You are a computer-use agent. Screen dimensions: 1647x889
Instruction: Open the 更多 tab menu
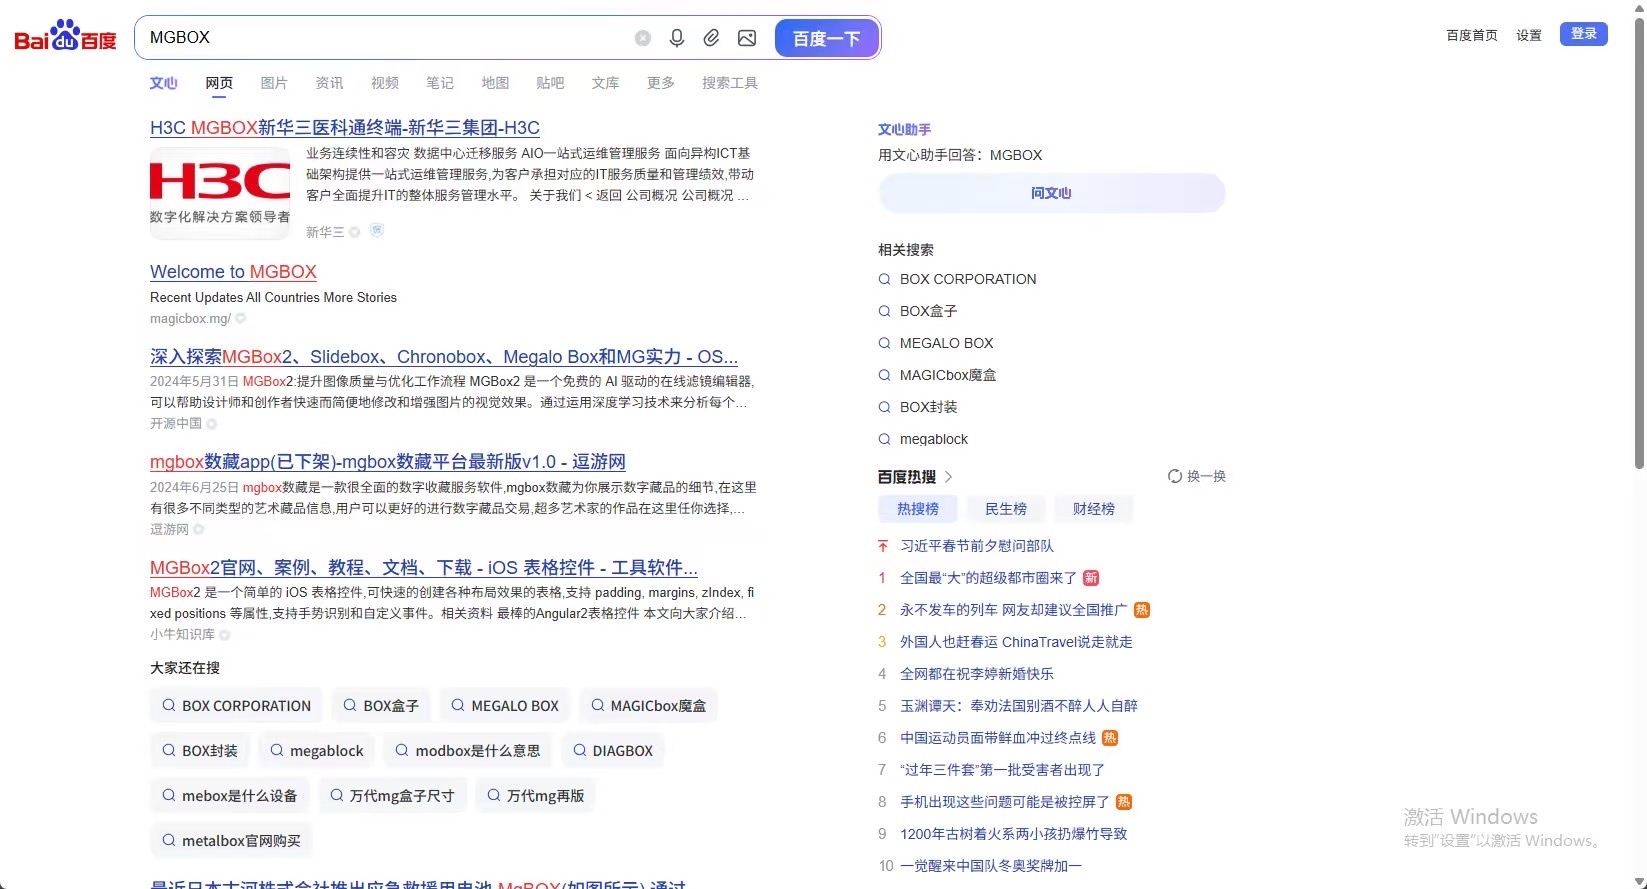[661, 83]
